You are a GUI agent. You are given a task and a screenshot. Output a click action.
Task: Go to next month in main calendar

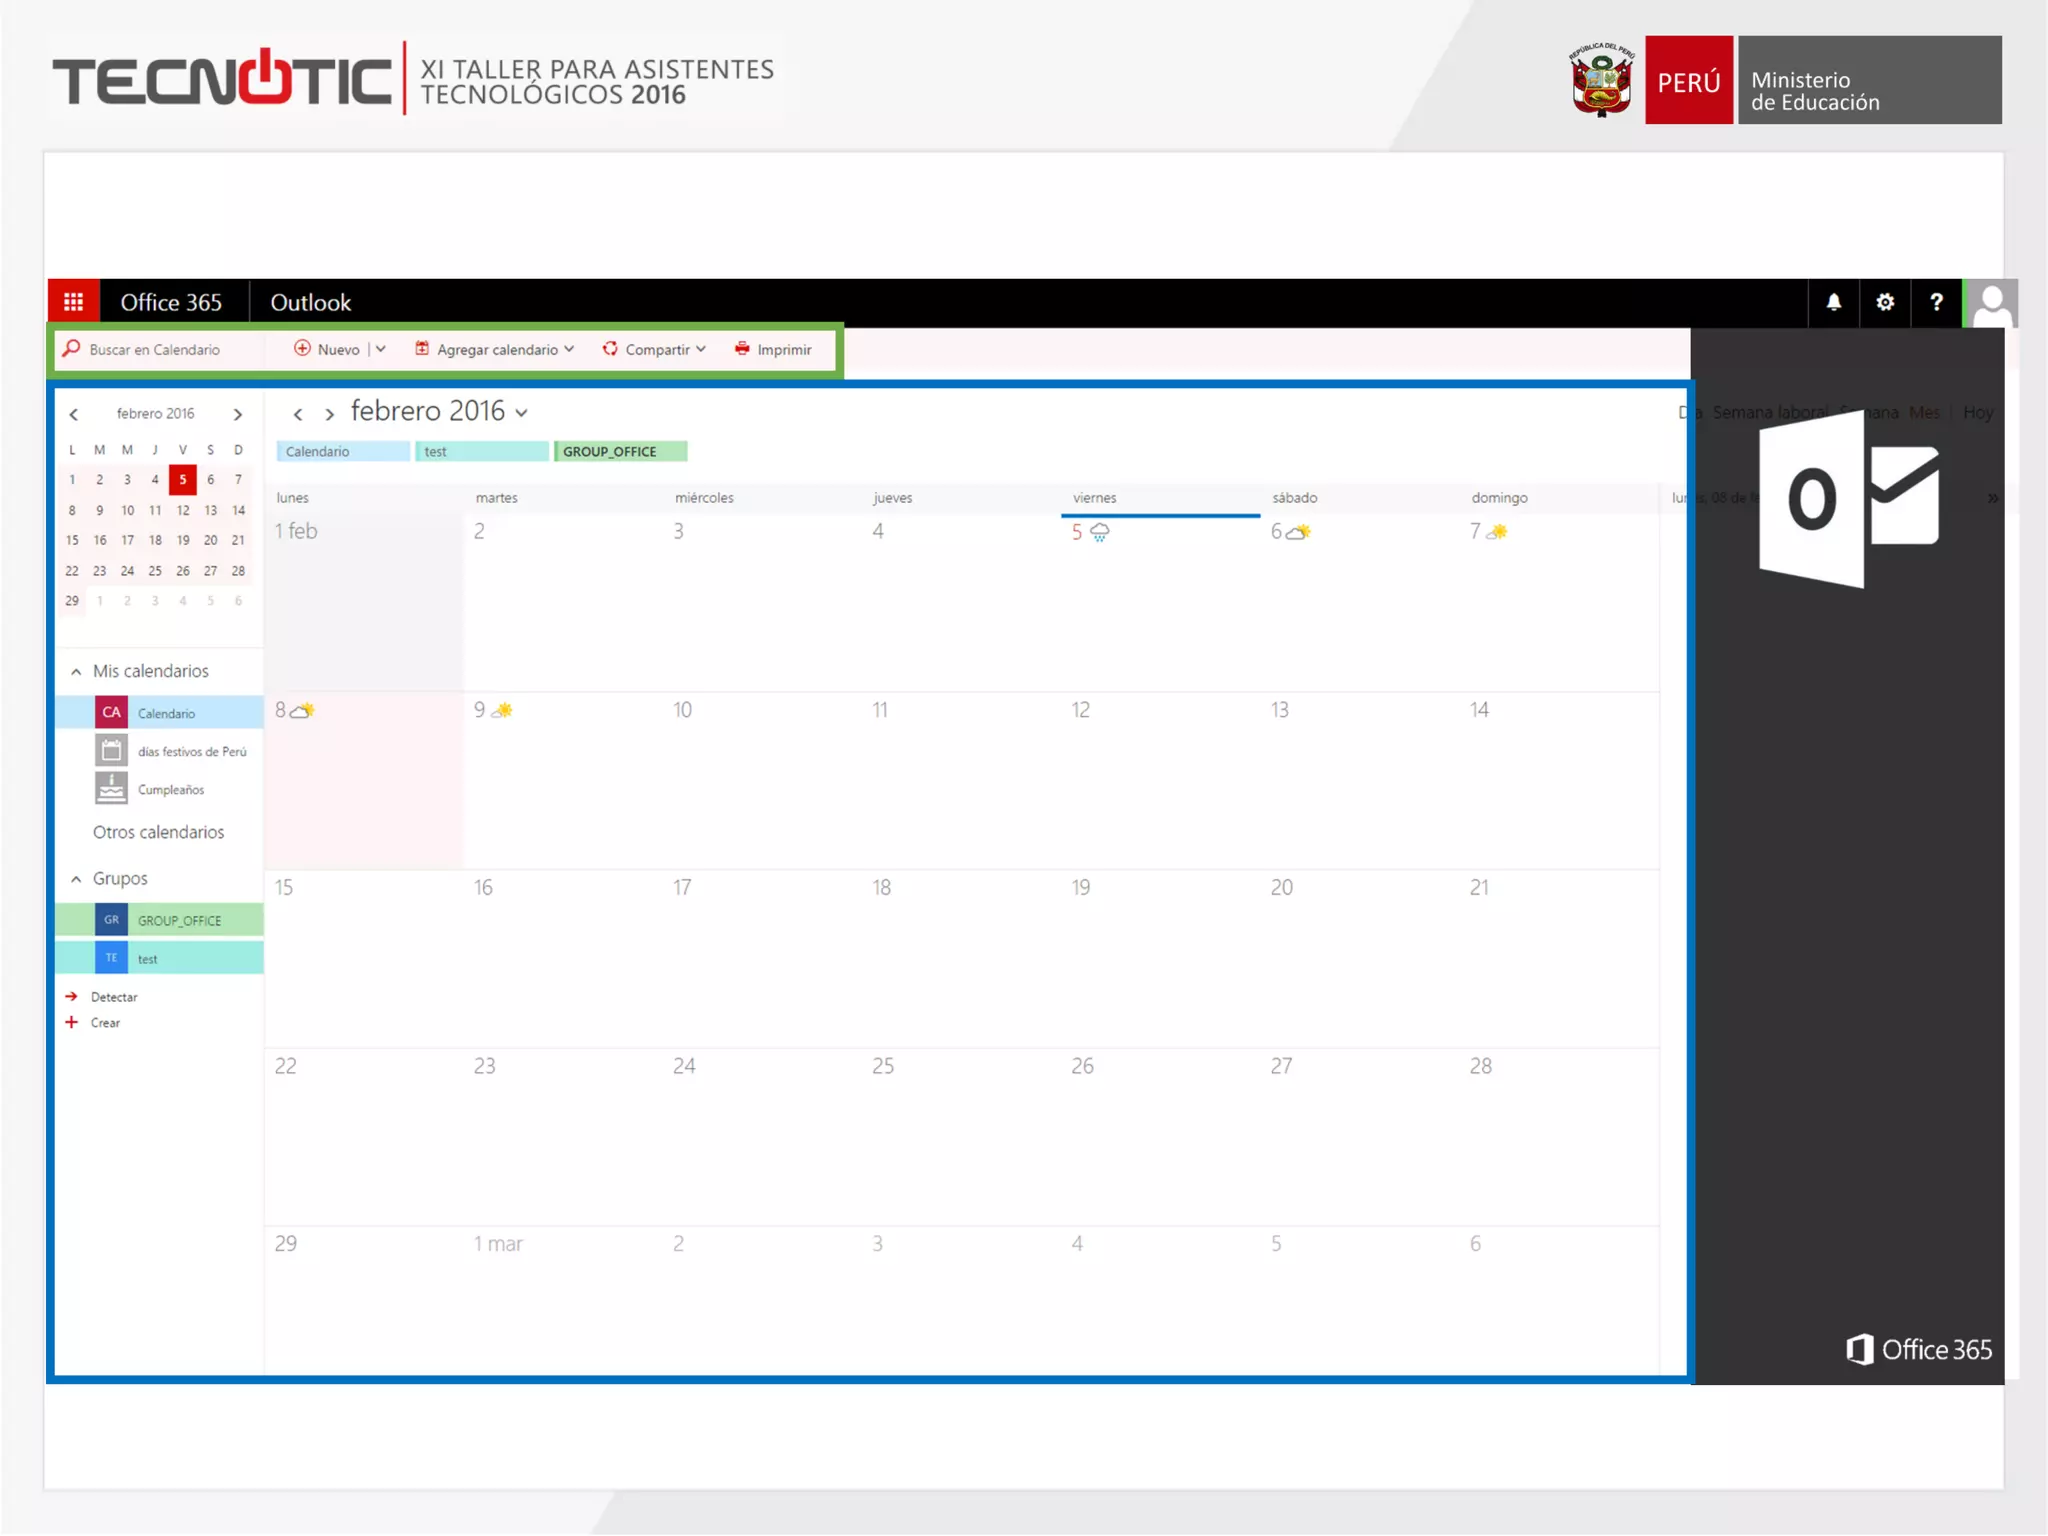coord(329,414)
